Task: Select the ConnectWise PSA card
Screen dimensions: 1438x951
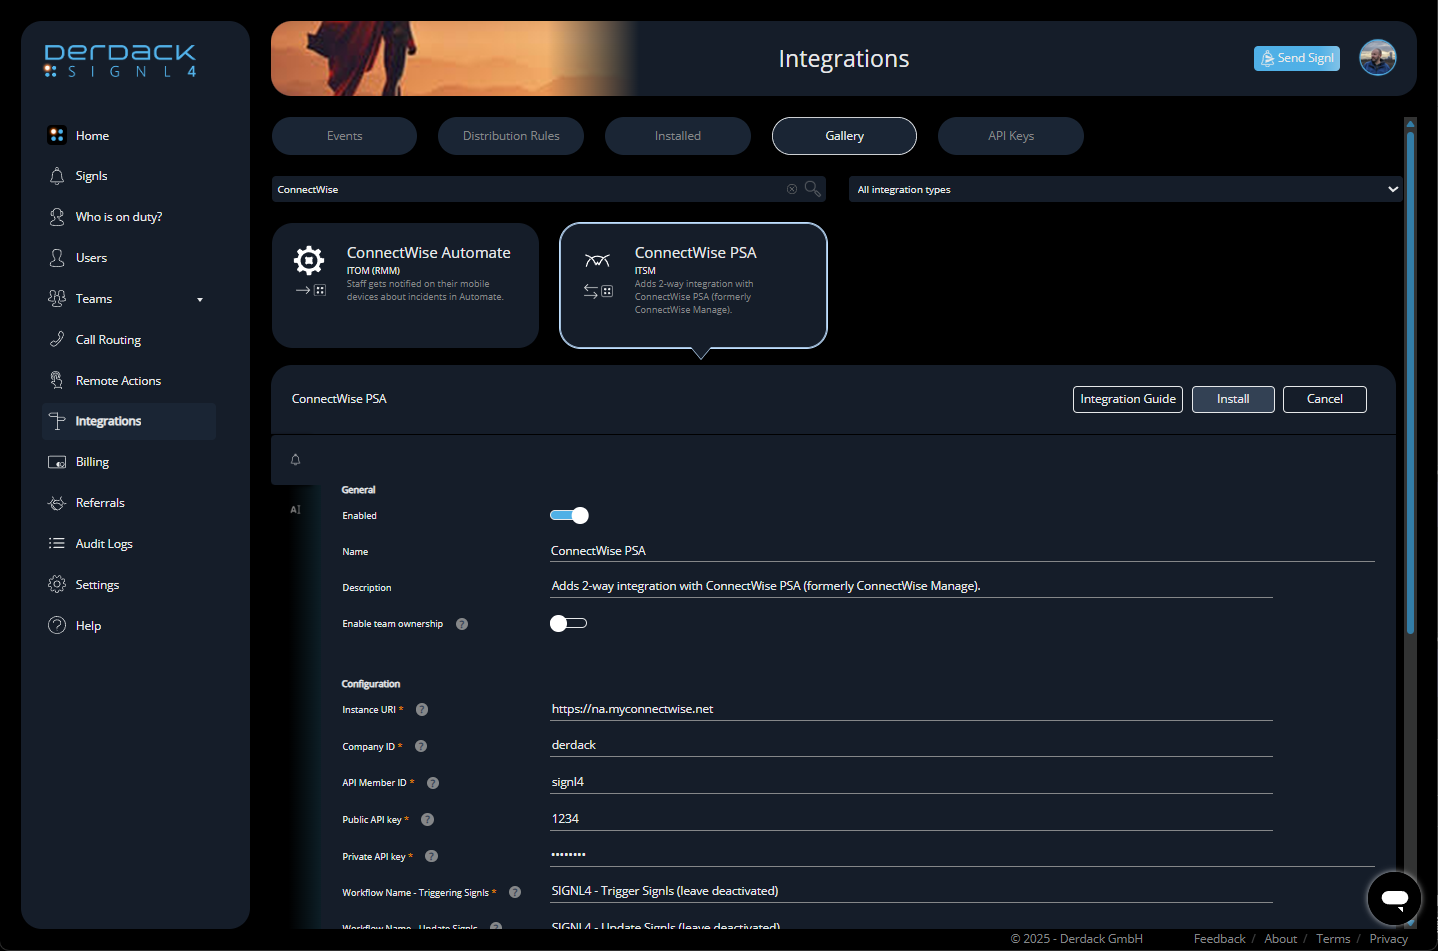Action: click(x=693, y=285)
